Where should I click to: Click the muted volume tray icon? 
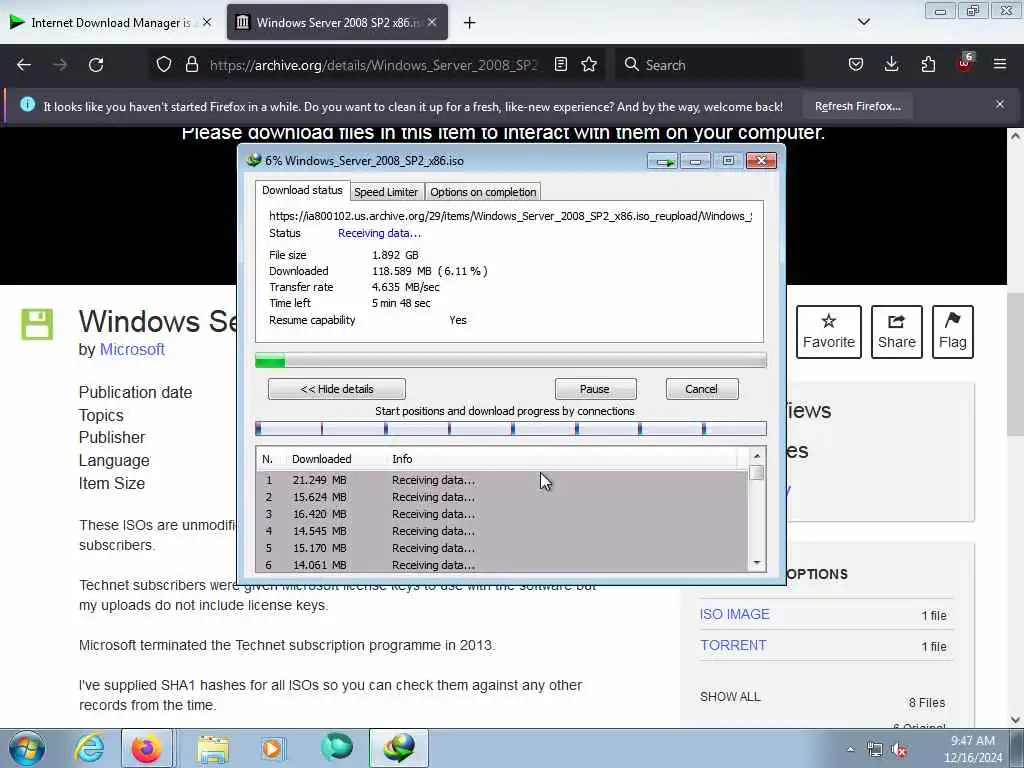click(x=900, y=750)
